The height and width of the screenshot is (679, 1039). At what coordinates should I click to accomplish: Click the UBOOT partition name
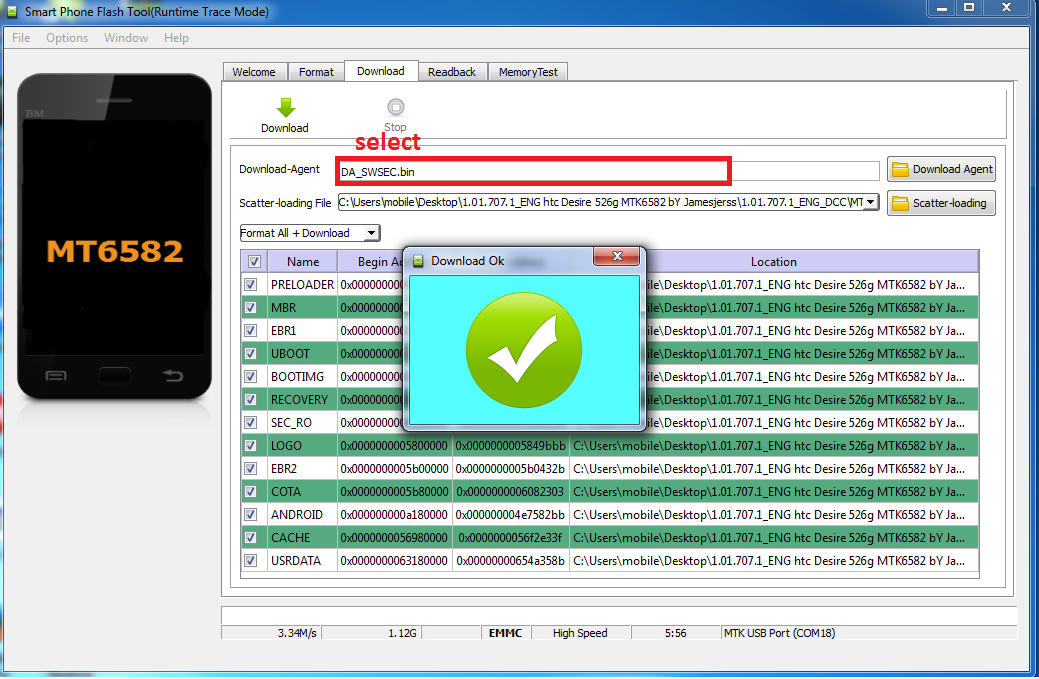(290, 354)
